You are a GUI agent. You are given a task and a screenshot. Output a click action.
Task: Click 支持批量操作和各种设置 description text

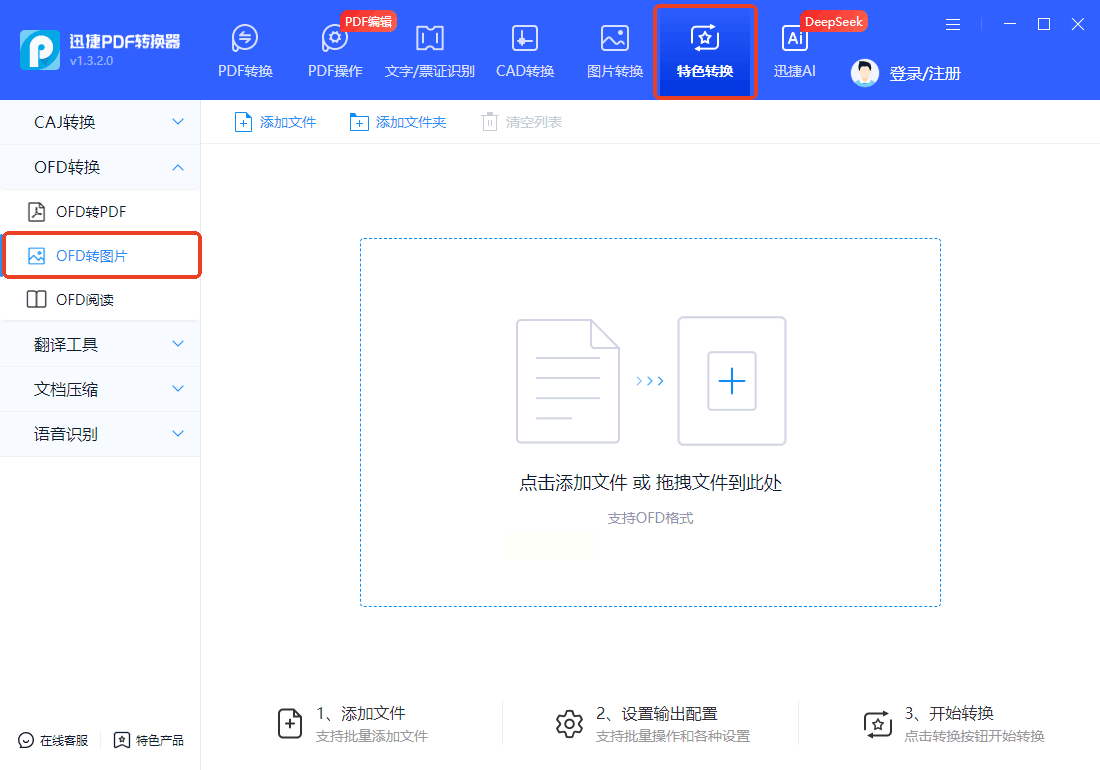[673, 736]
